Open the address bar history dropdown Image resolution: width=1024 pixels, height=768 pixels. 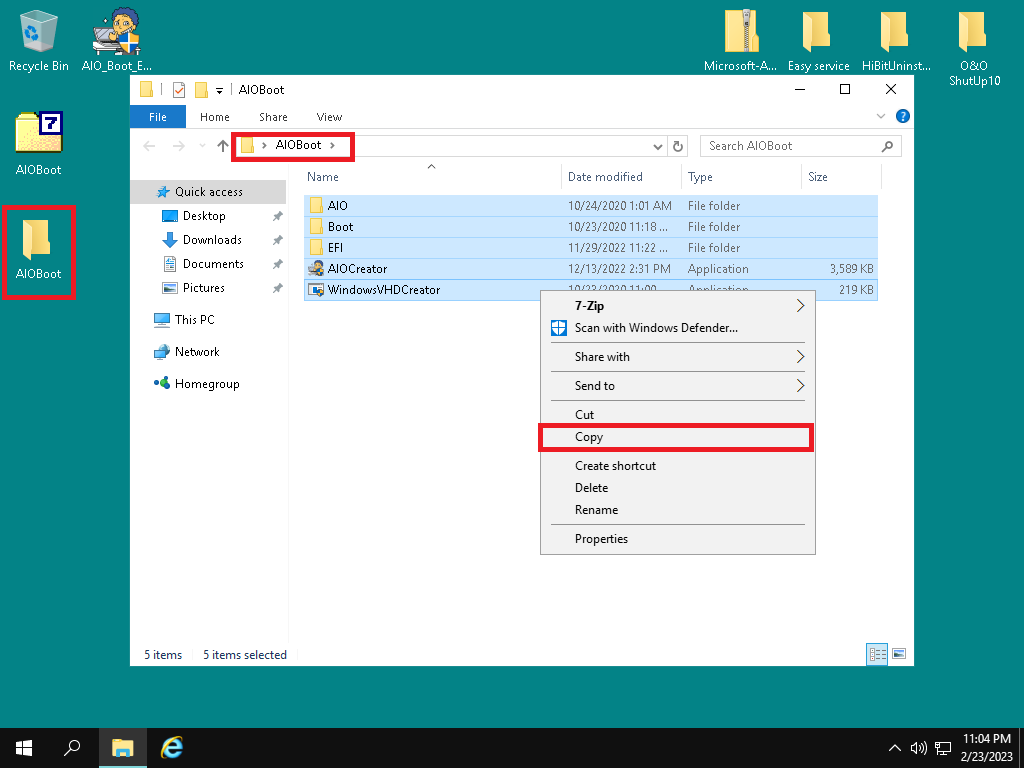tap(657, 146)
